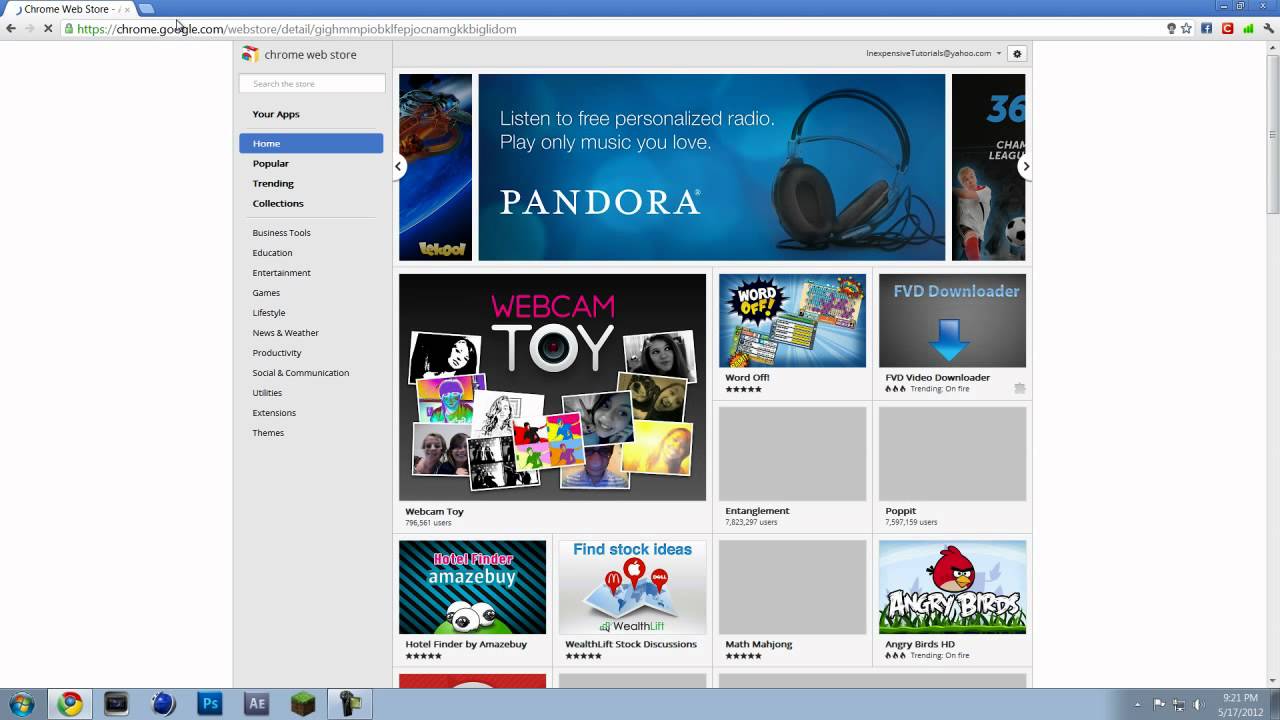Browse the Themes category
The height and width of the screenshot is (720, 1280).
pyautogui.click(x=268, y=433)
